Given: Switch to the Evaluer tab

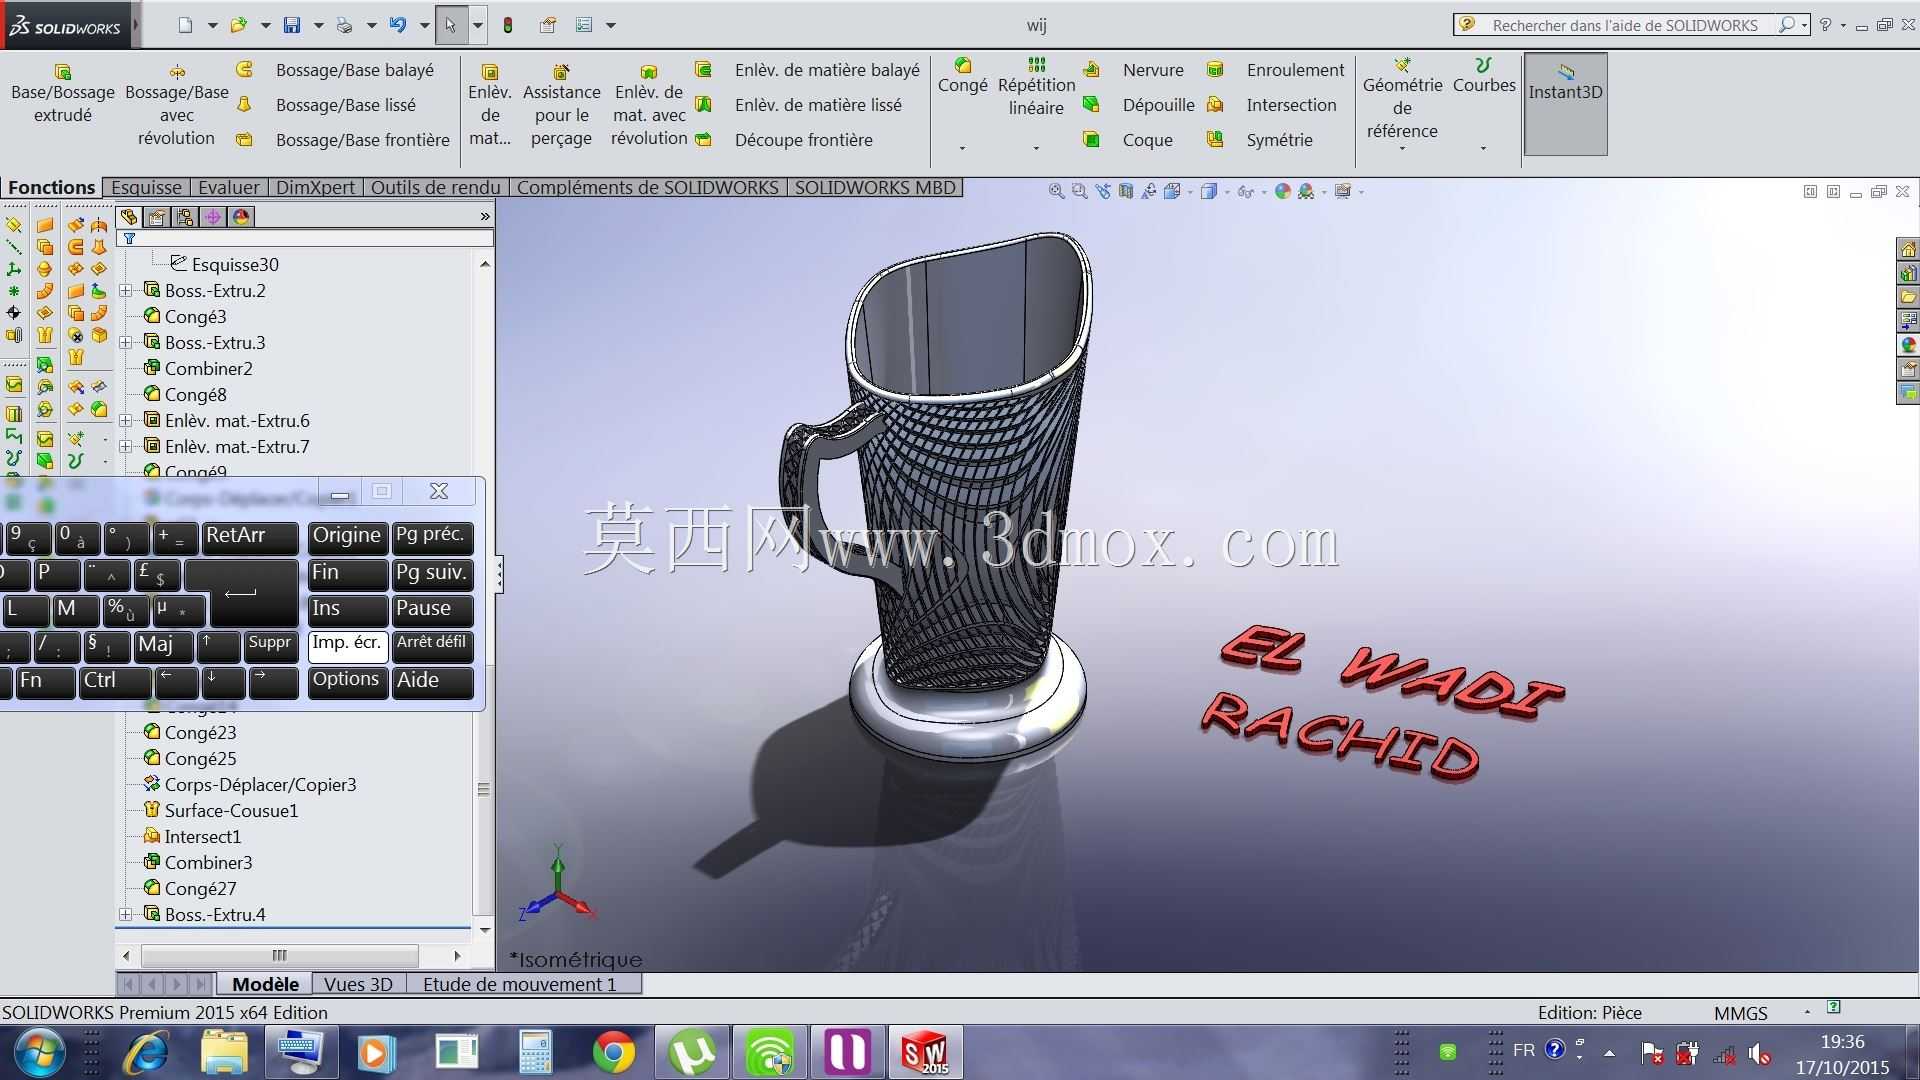Looking at the screenshot, I should coord(228,187).
